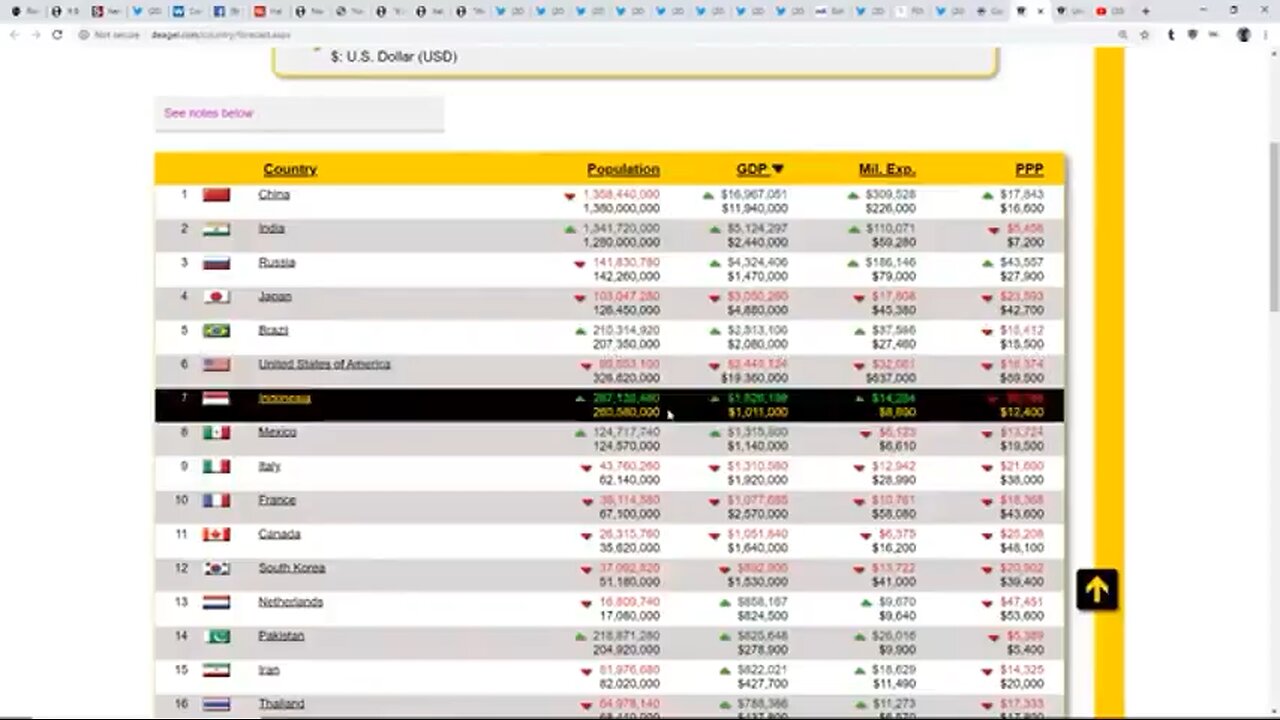
Task: Open the See notes below link
Action: (209, 113)
